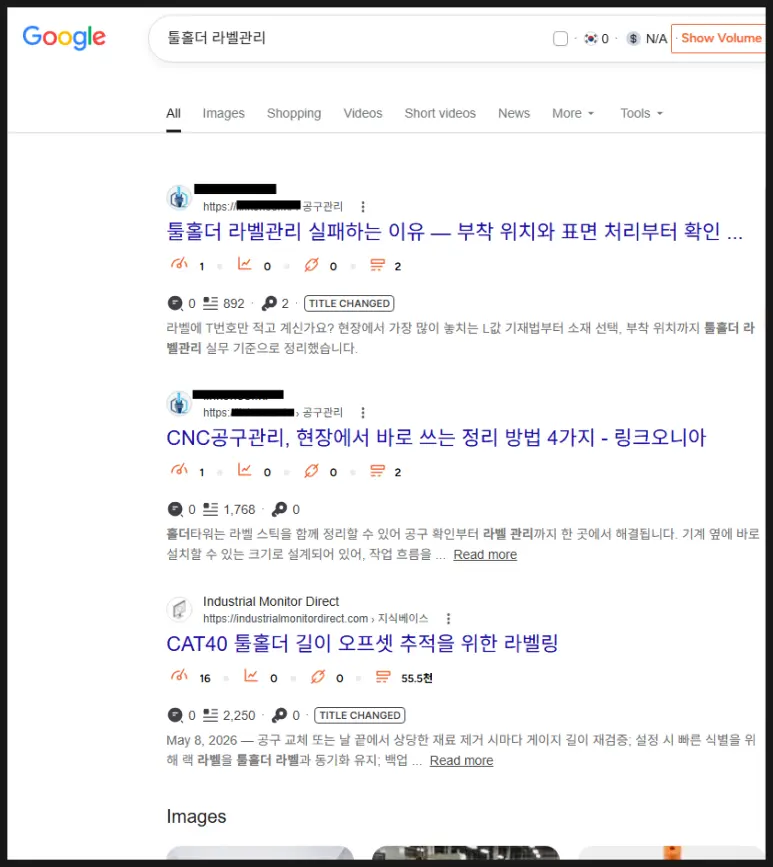This screenshot has width=773, height=867.
Task: Click the favicon of the first search result
Action: 179,198
